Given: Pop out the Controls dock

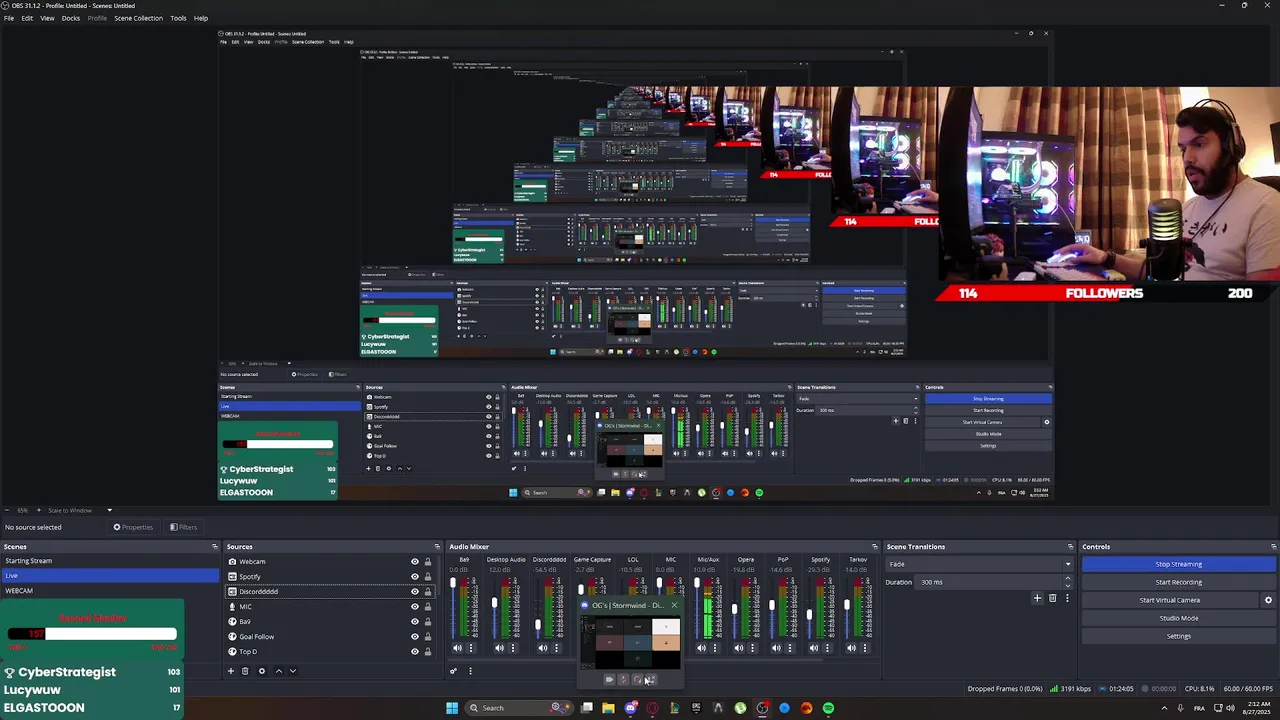Looking at the screenshot, I should [1273, 547].
